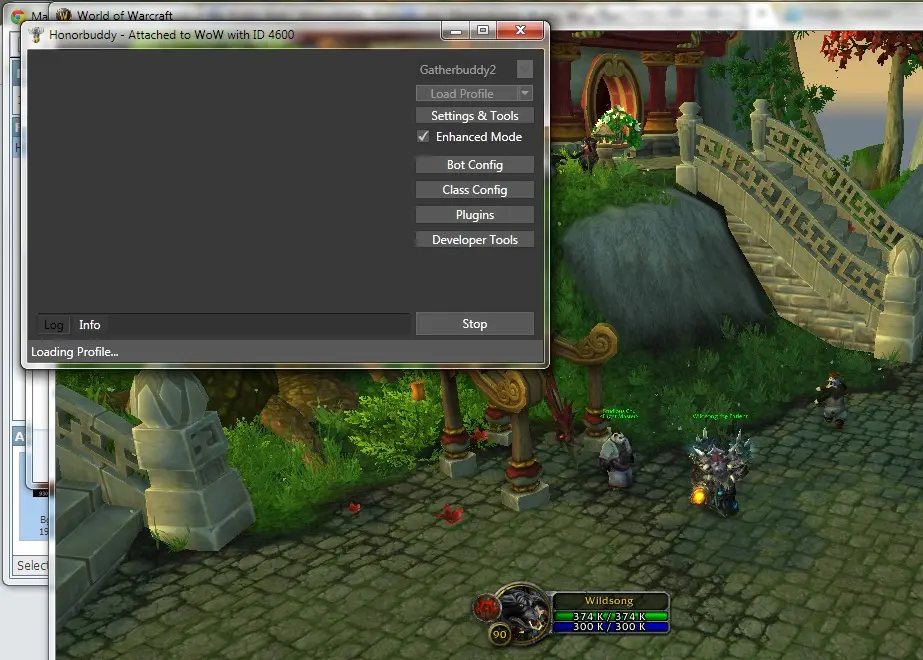Switch to the Log tab
The width and height of the screenshot is (923, 660).
pyautogui.click(x=53, y=325)
